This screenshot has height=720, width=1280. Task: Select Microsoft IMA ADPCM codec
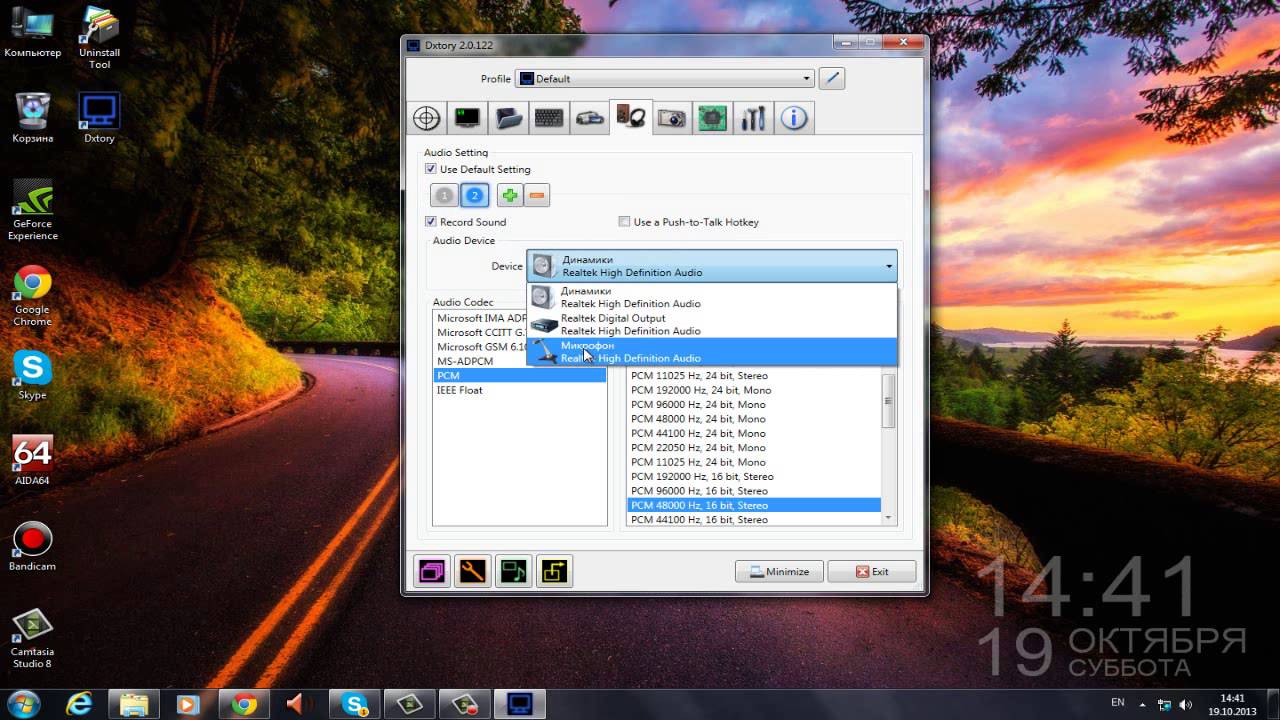[x=481, y=318]
